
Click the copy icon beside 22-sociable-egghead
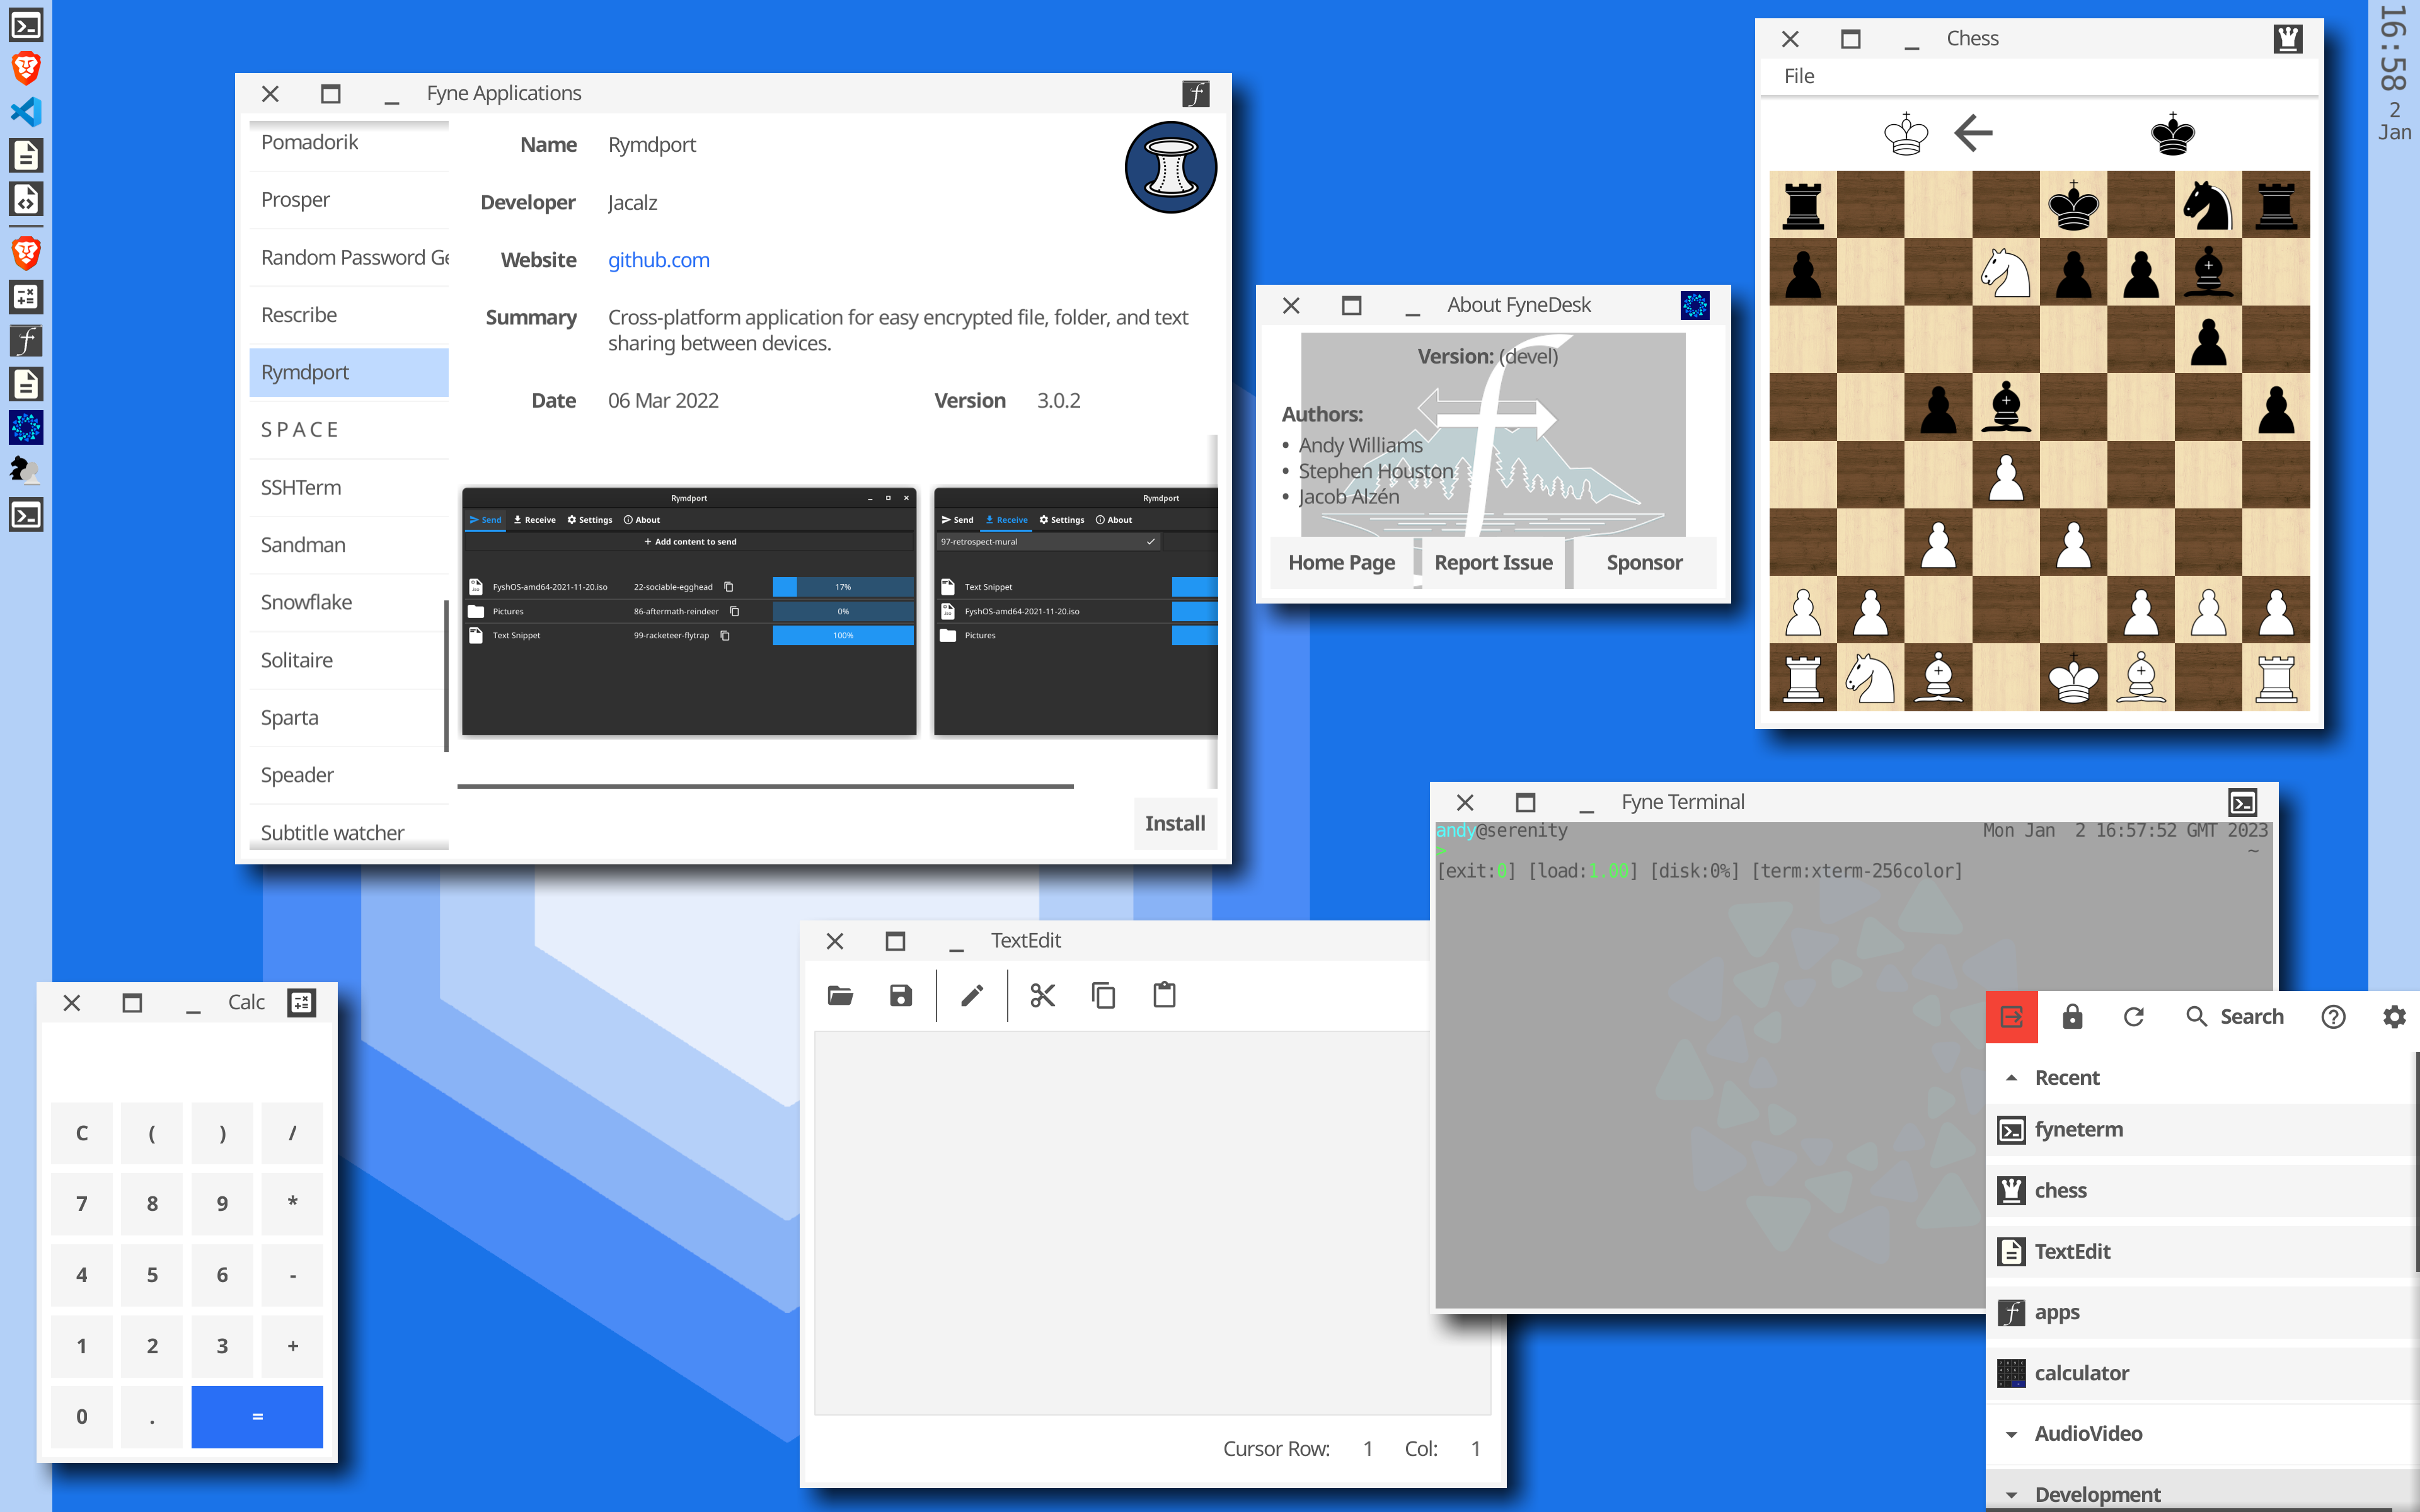(x=729, y=587)
